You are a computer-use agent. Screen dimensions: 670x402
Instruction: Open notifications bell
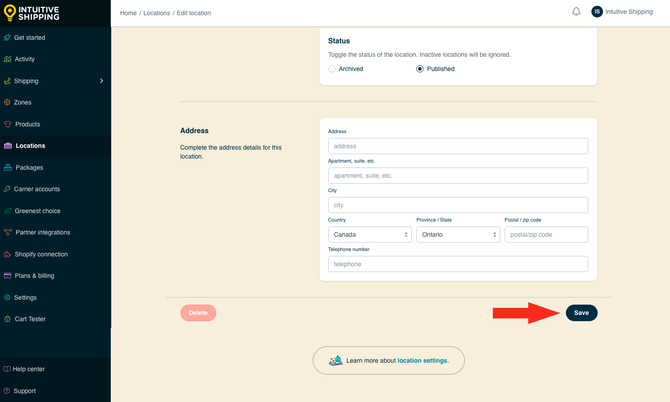click(x=576, y=12)
